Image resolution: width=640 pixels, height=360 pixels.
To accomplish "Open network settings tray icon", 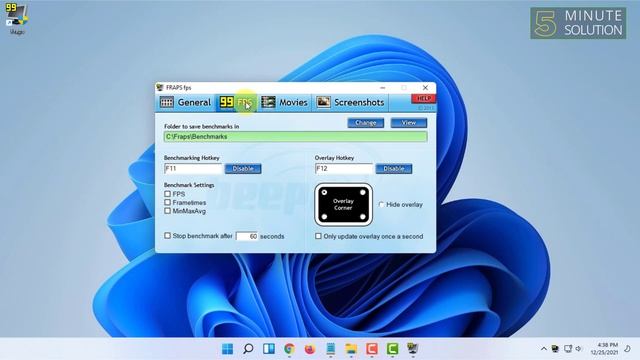I will [x=568, y=349].
